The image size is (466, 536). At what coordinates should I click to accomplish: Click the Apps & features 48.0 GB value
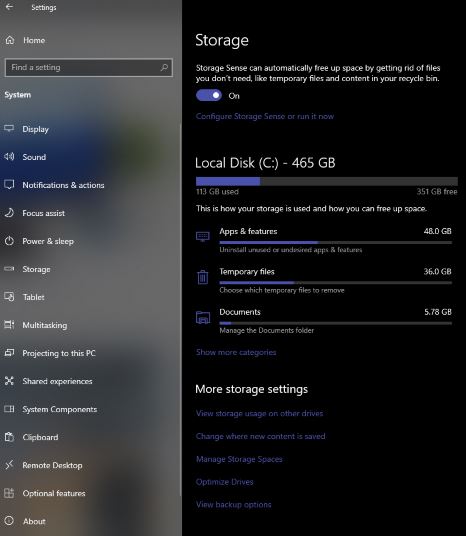pos(438,231)
